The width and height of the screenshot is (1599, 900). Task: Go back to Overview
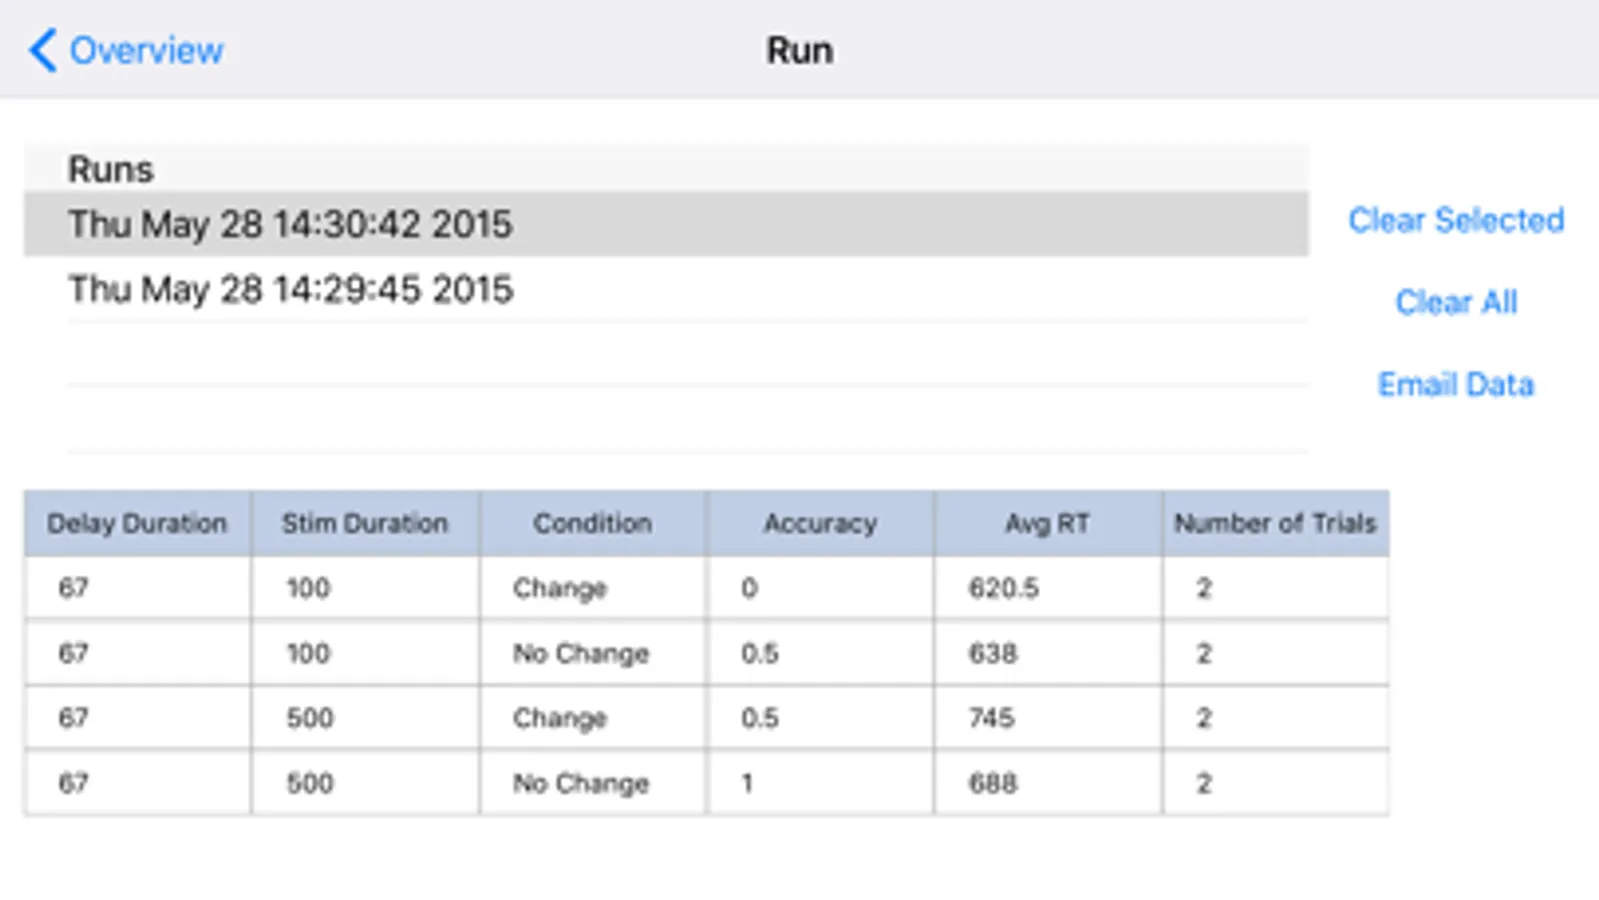pos(146,50)
